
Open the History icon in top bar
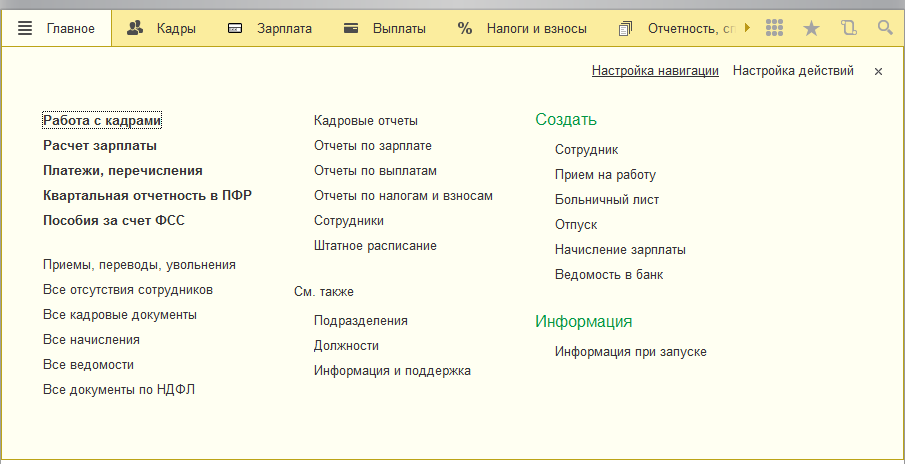coord(849,28)
